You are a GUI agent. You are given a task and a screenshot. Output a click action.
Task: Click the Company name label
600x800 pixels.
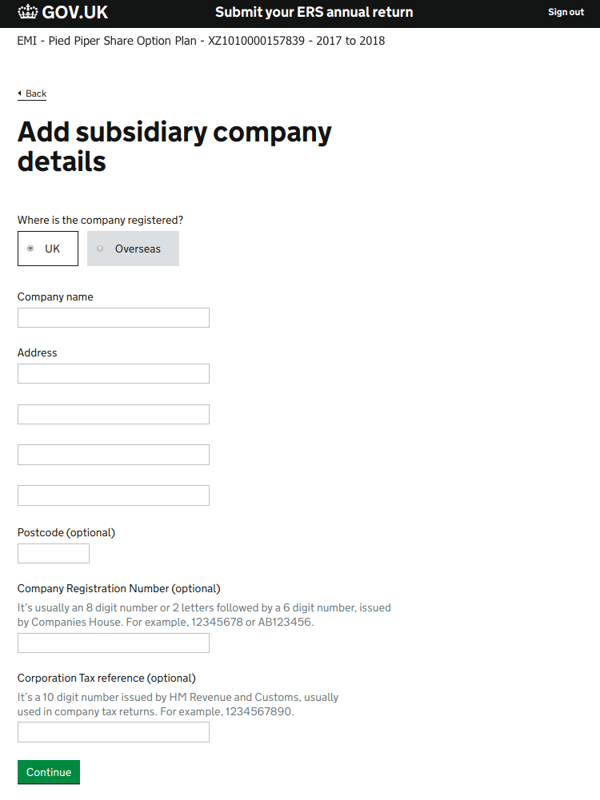coord(55,297)
